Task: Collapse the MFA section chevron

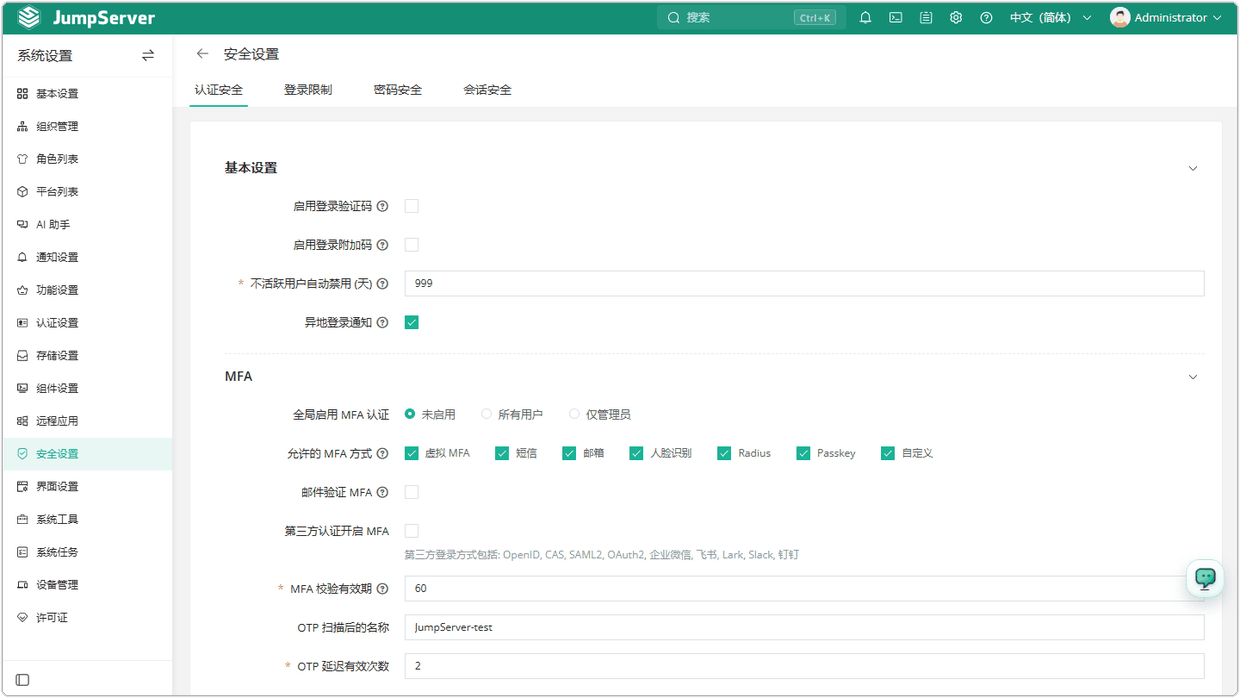Action: pos(1193,377)
